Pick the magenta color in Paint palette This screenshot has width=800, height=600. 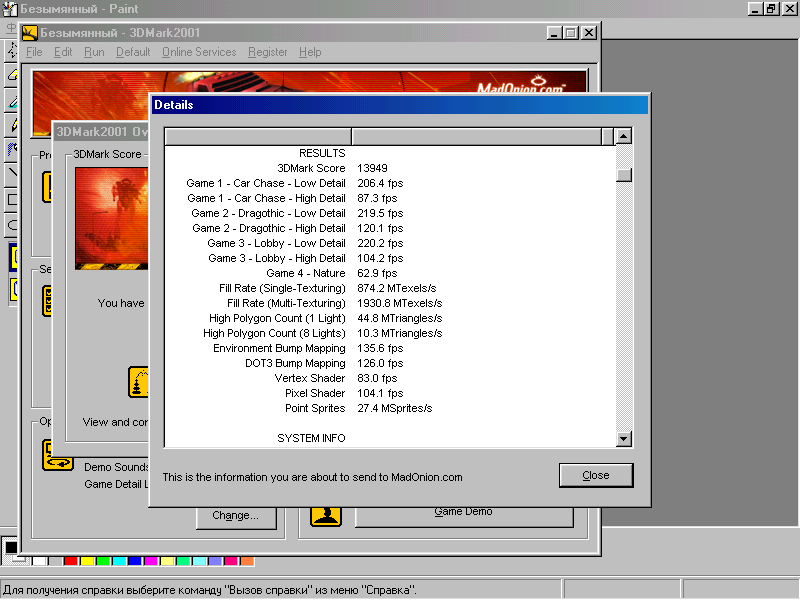click(x=151, y=561)
